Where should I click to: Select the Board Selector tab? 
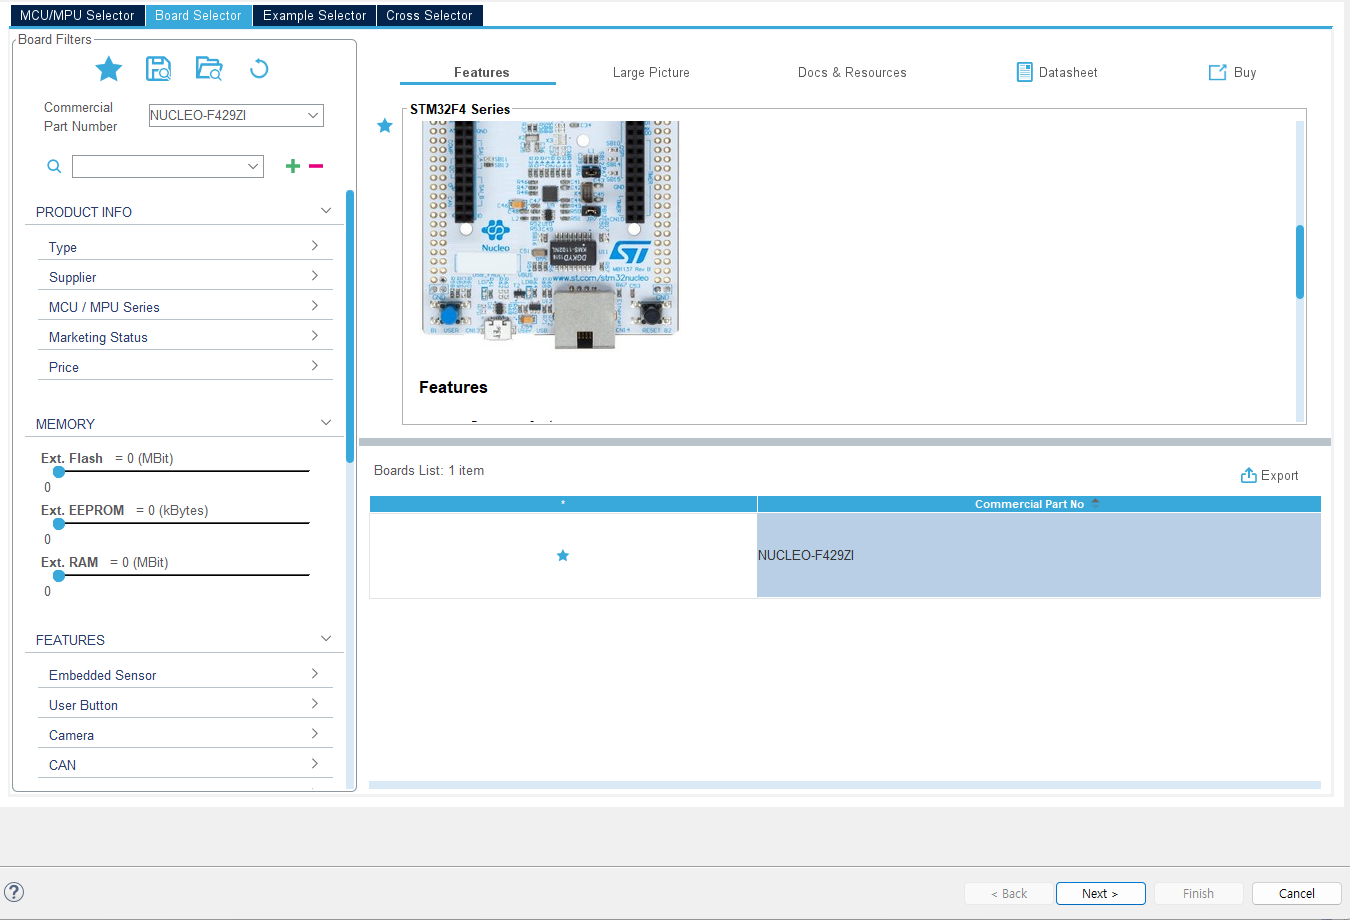coord(198,15)
